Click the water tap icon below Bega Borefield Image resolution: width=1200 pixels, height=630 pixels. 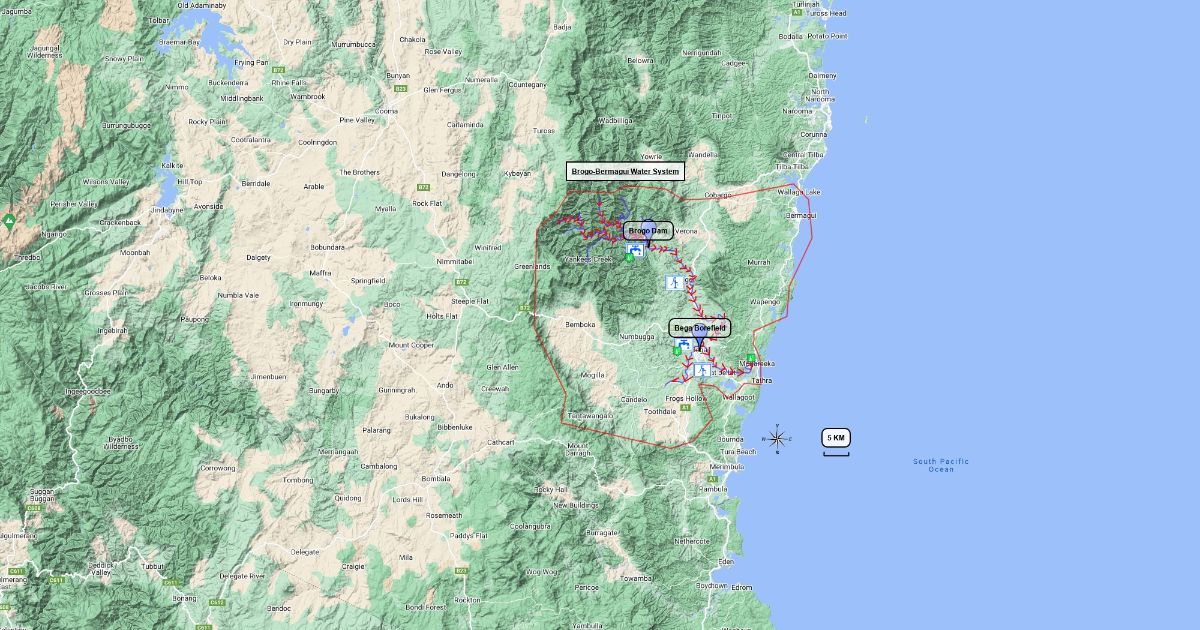[x=682, y=345]
